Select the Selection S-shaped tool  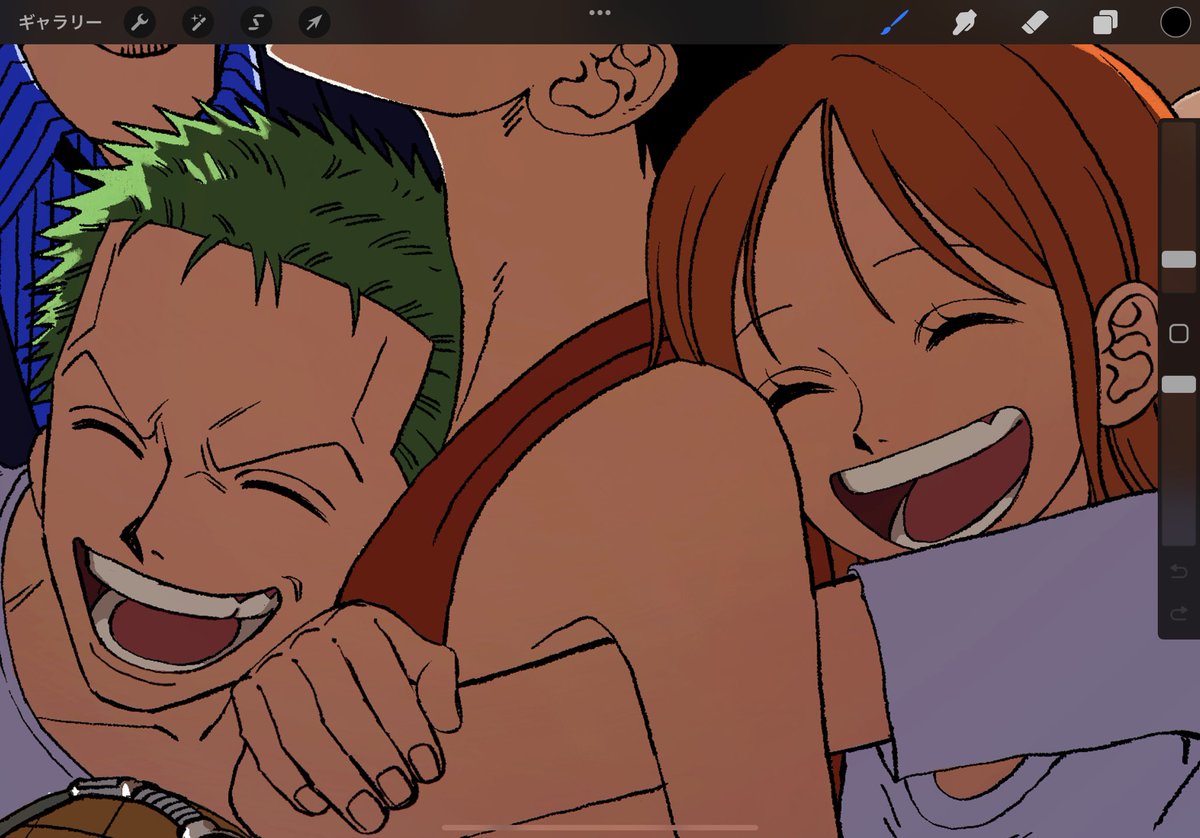click(x=256, y=22)
